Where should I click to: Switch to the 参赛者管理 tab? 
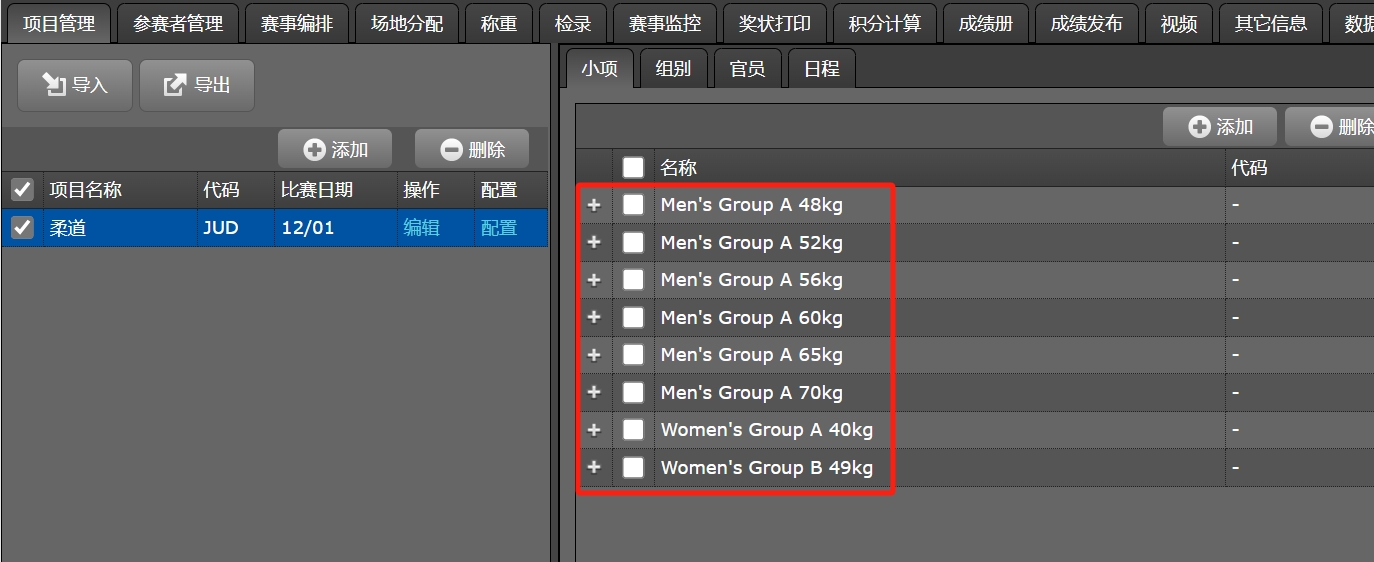(178, 24)
